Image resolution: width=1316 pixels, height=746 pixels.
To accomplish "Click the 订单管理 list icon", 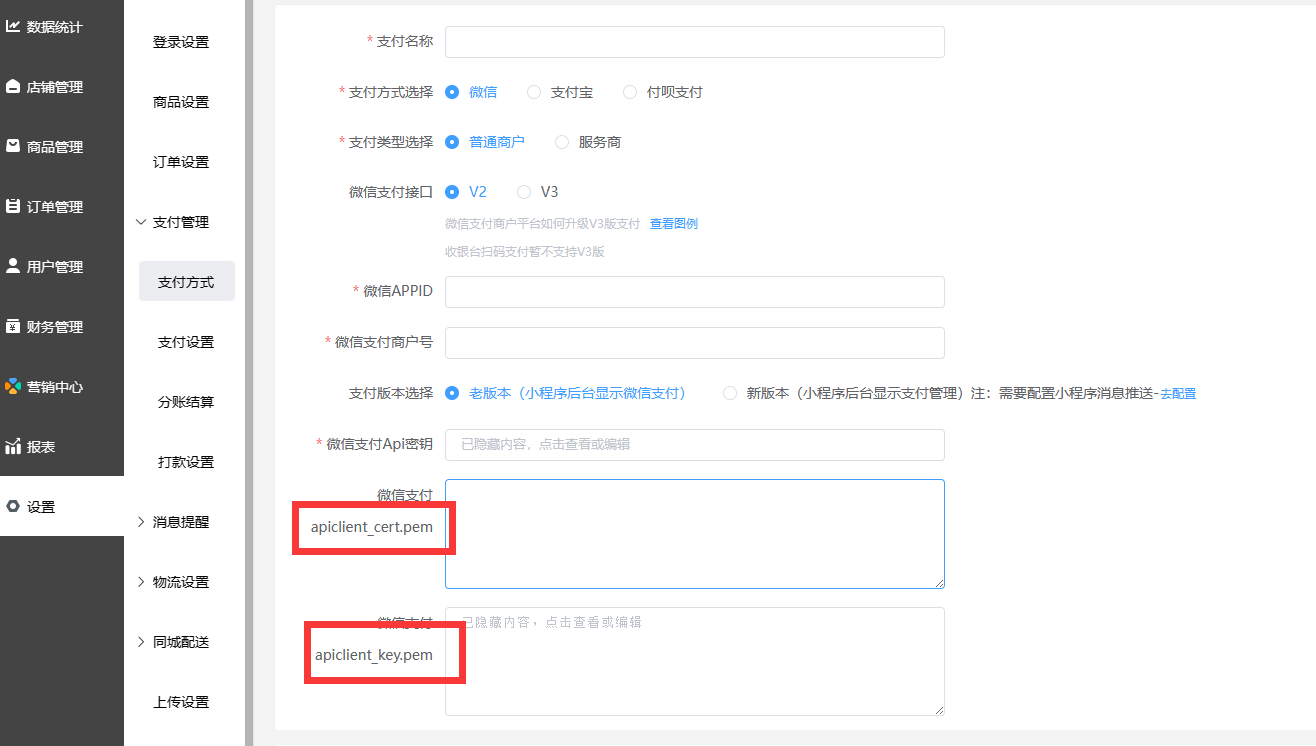I will point(13,207).
